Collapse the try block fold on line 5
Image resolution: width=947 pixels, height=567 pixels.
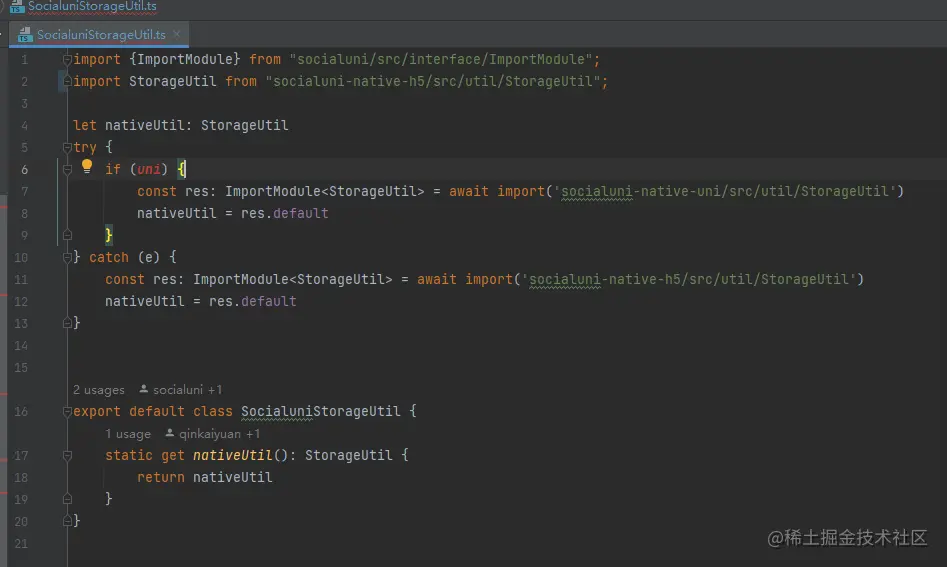(67, 147)
